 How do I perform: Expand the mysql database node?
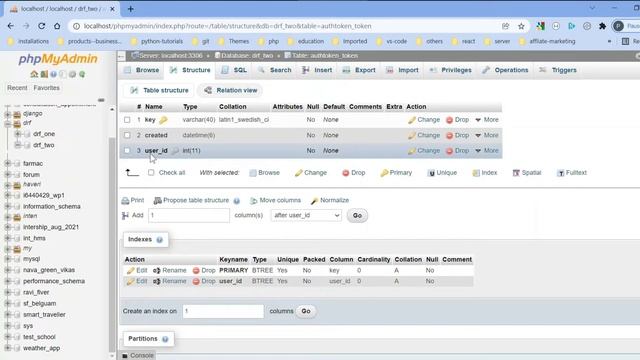8,259
